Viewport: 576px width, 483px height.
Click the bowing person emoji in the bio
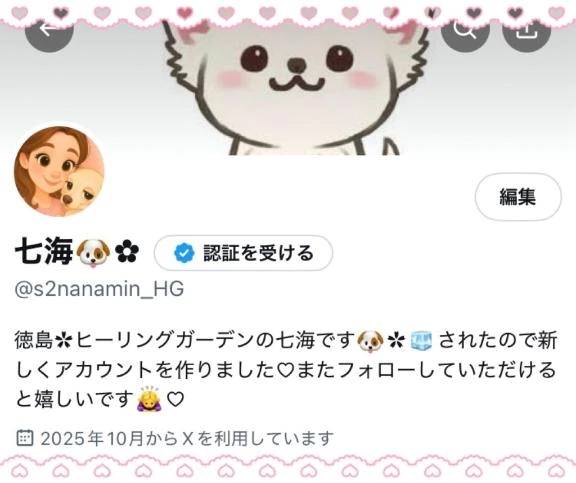(147, 399)
